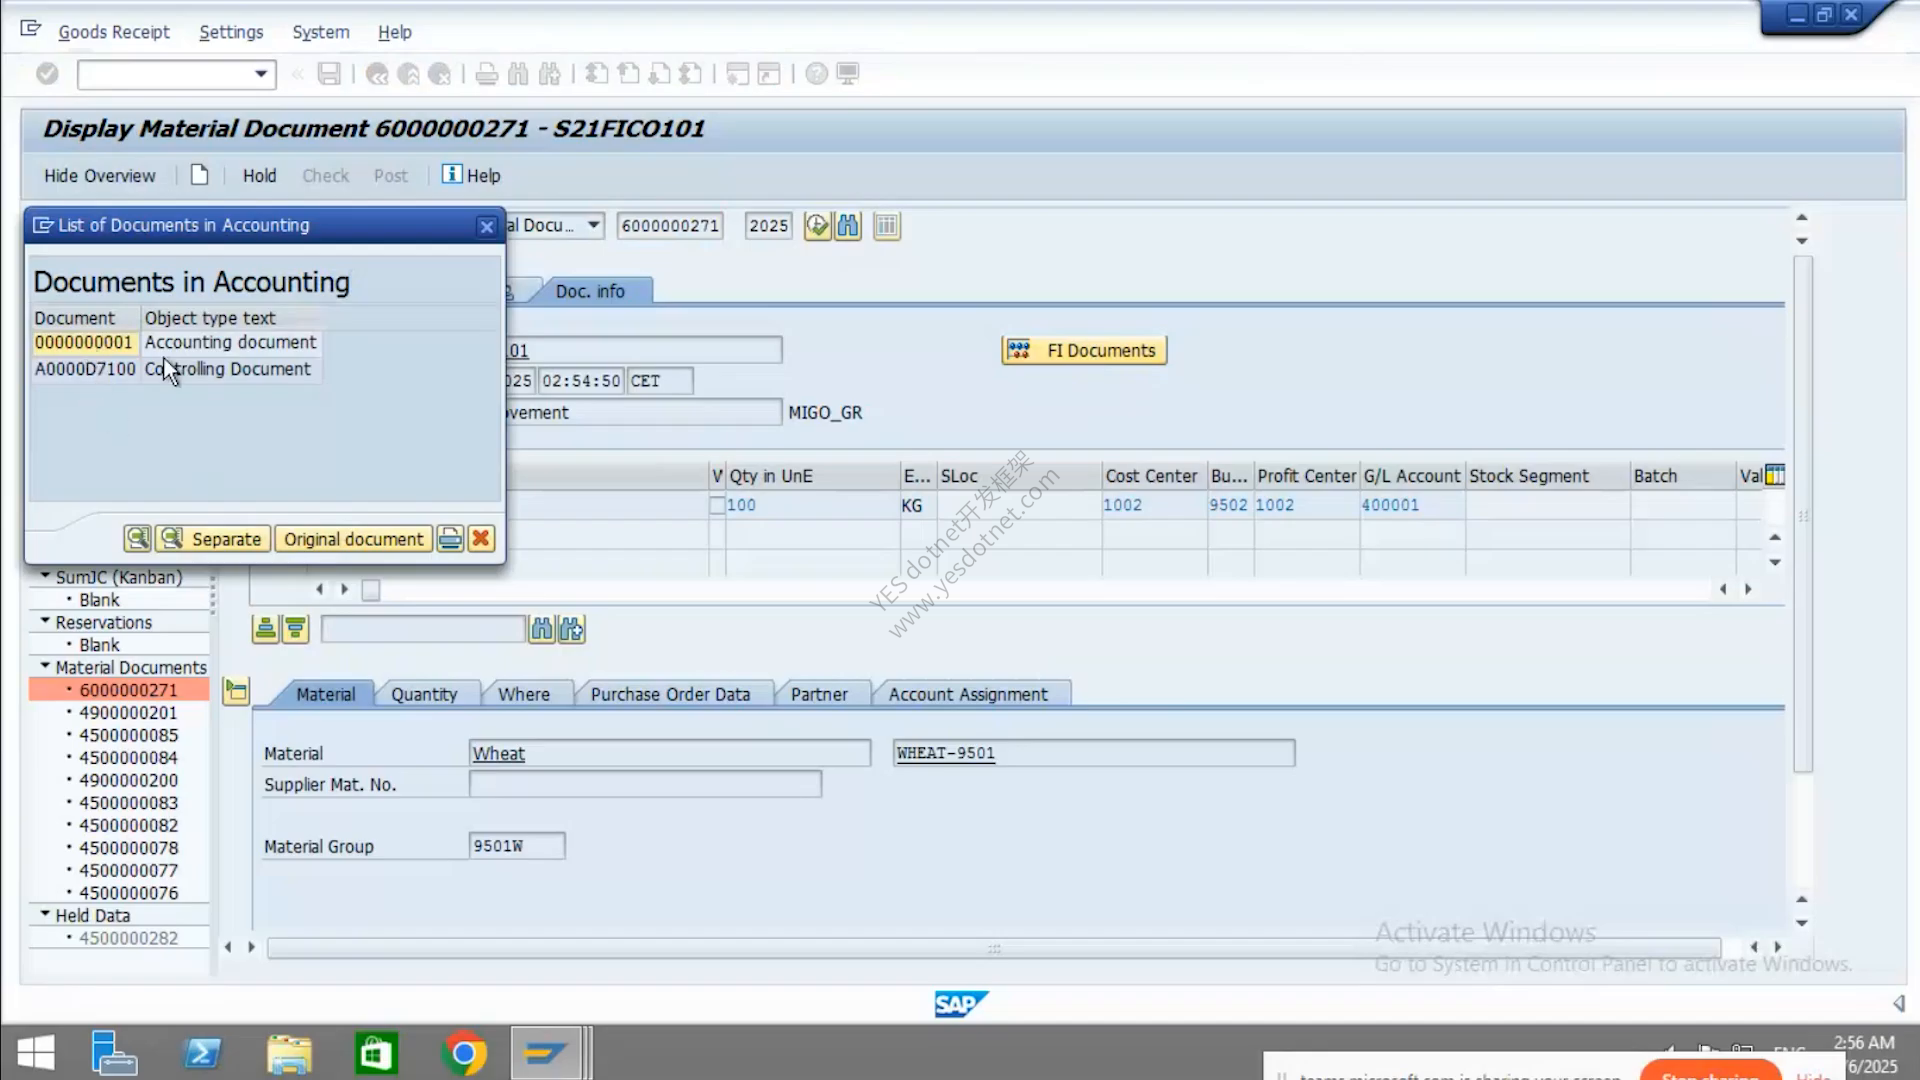Collapse the Material Documents tree node
Viewport: 1920px width, 1080px height.
pos(45,666)
